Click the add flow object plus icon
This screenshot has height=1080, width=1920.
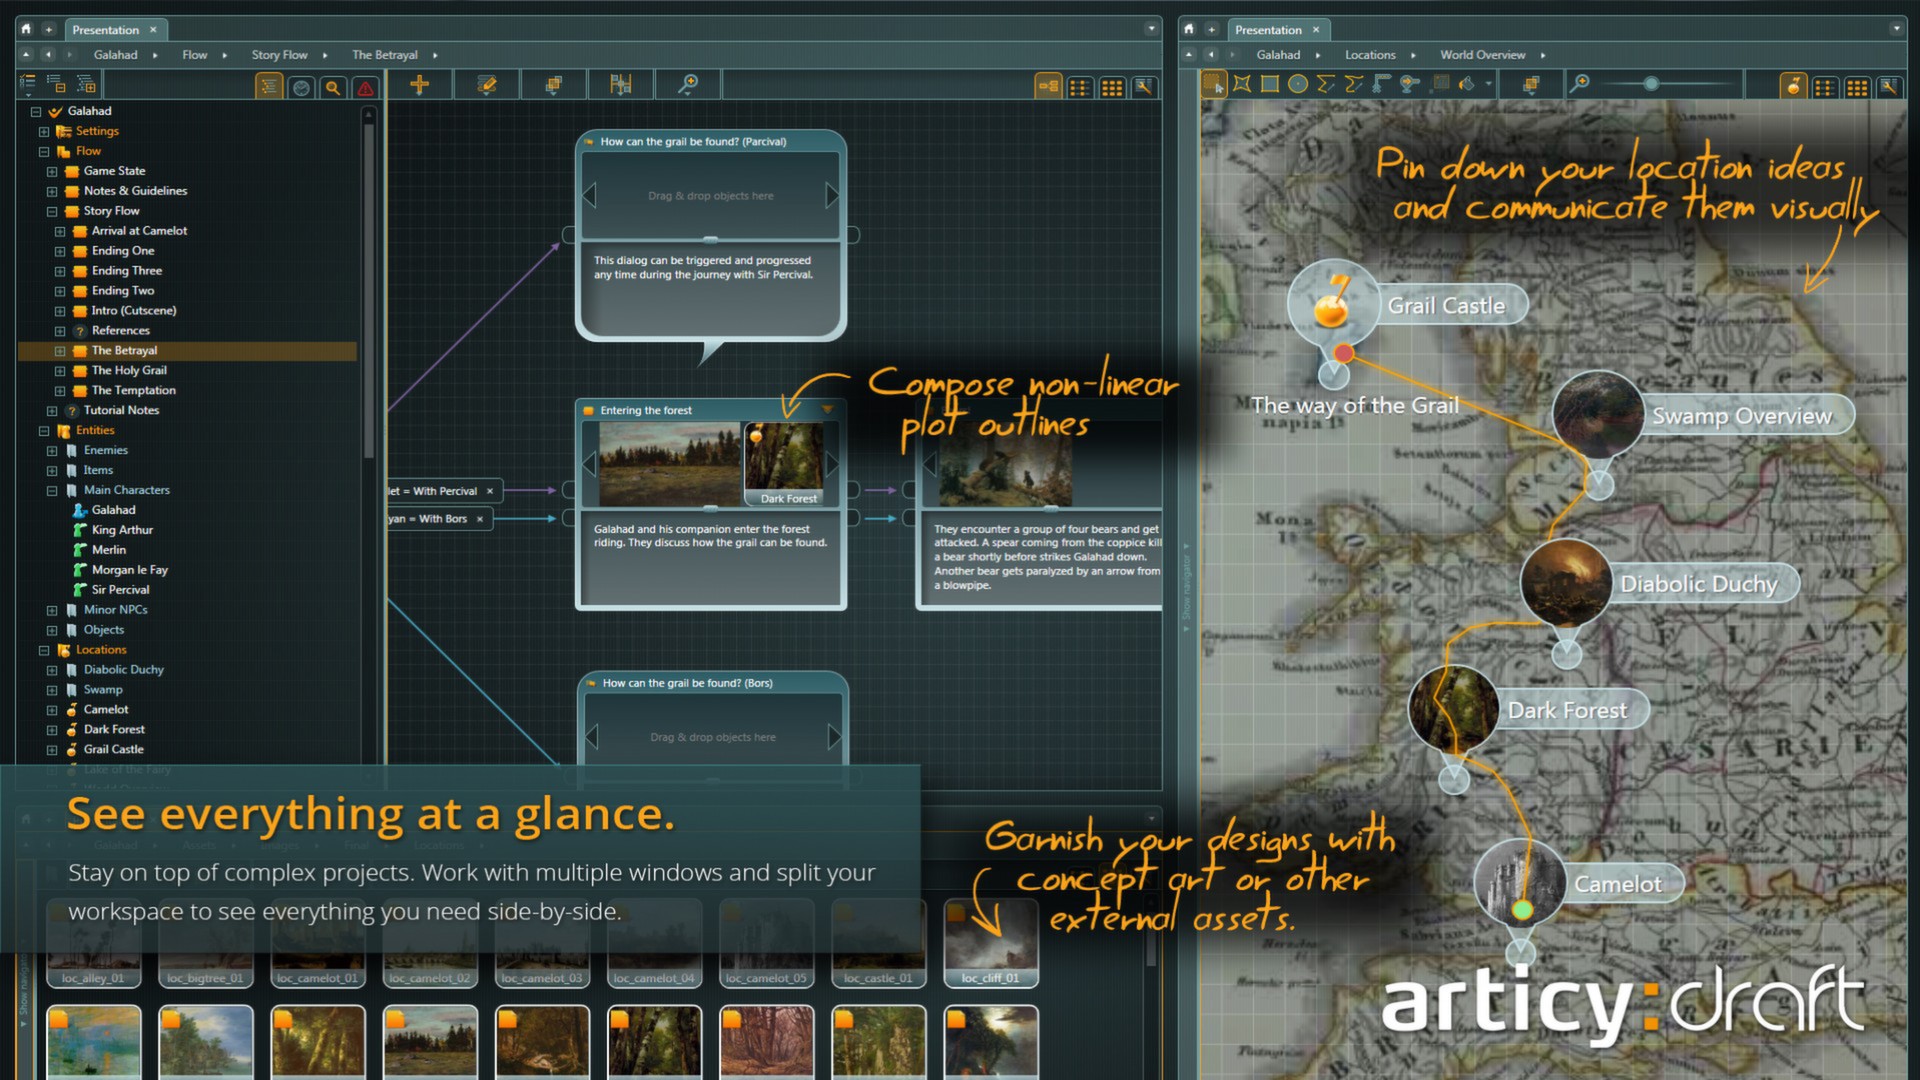420,85
